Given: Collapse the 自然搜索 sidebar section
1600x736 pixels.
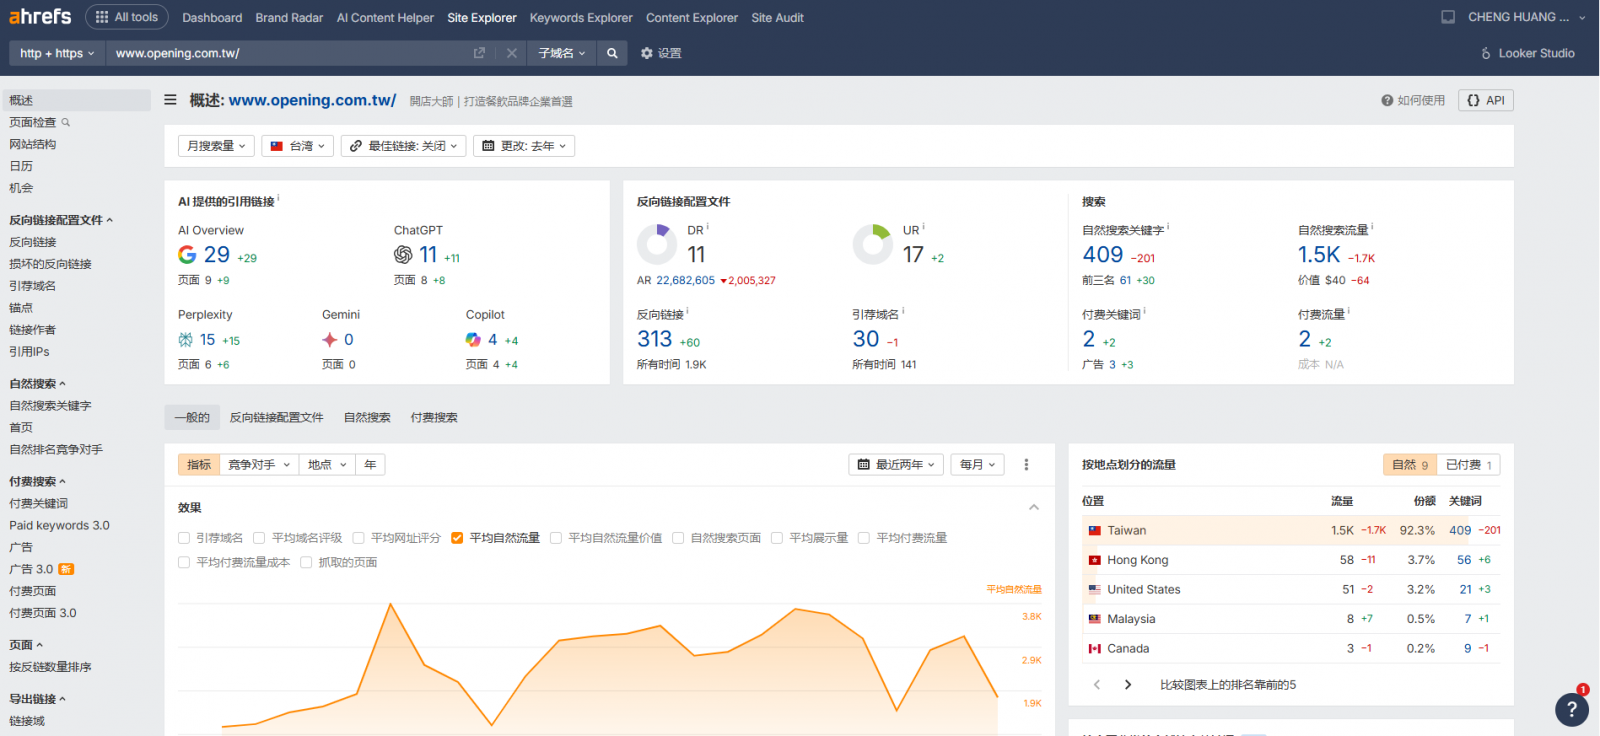Looking at the screenshot, I should (x=37, y=384).
